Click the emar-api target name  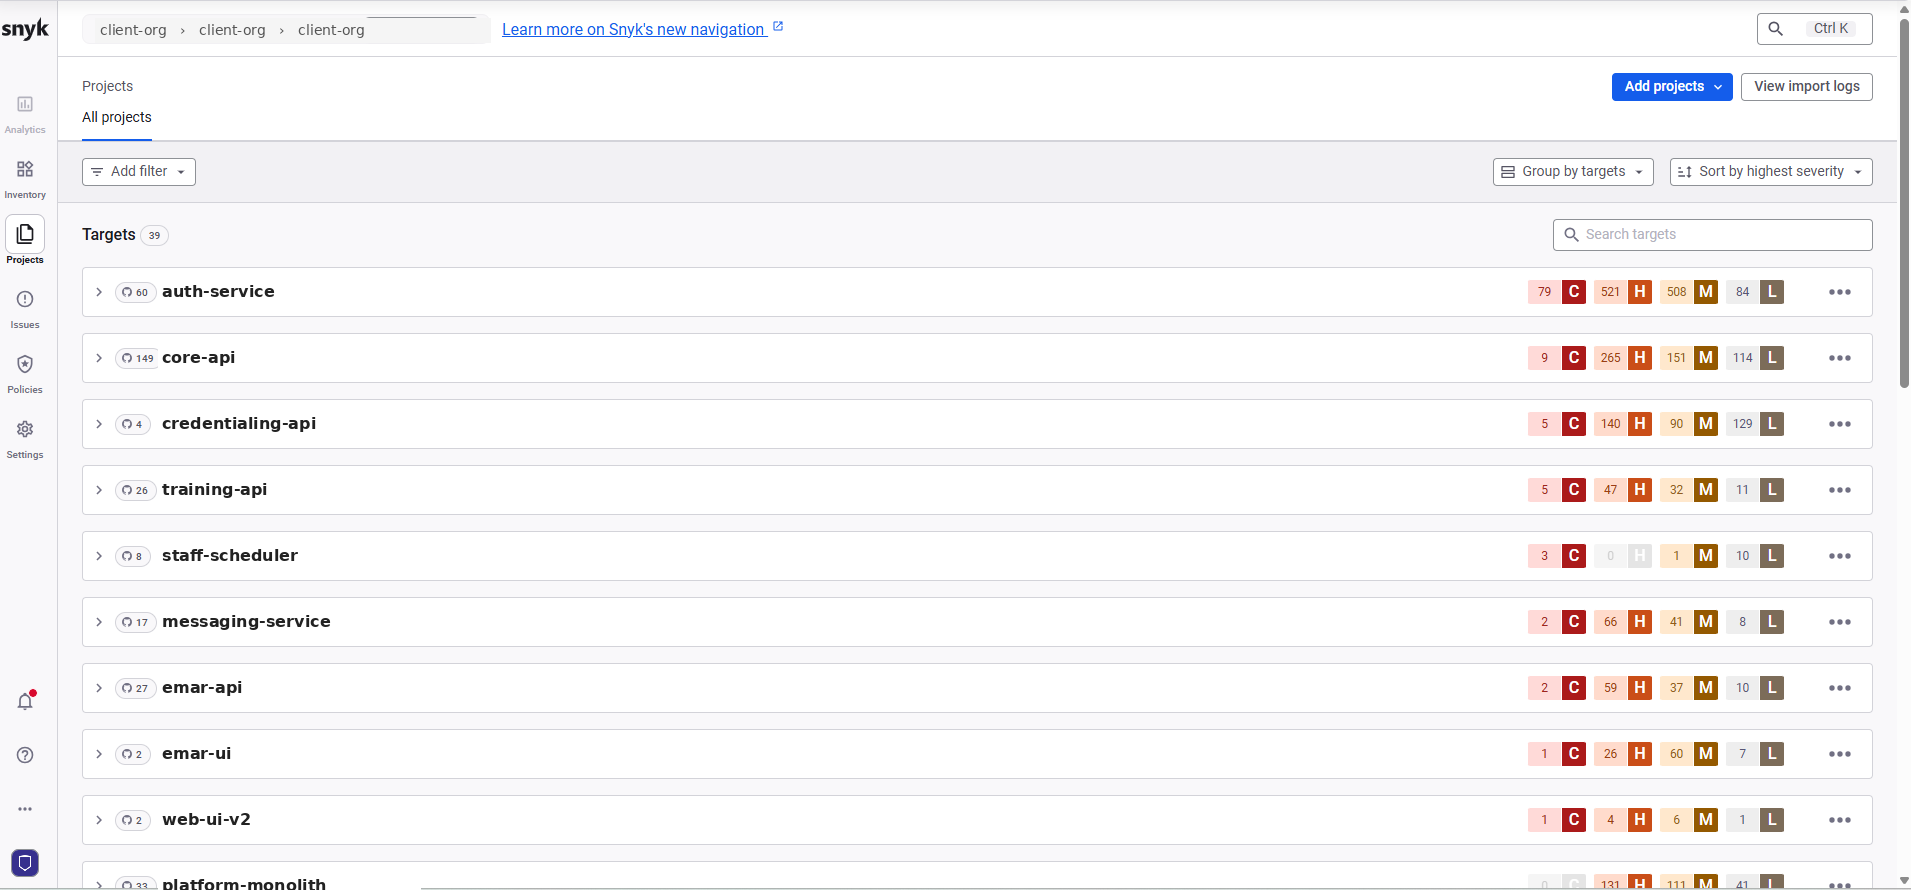202,688
